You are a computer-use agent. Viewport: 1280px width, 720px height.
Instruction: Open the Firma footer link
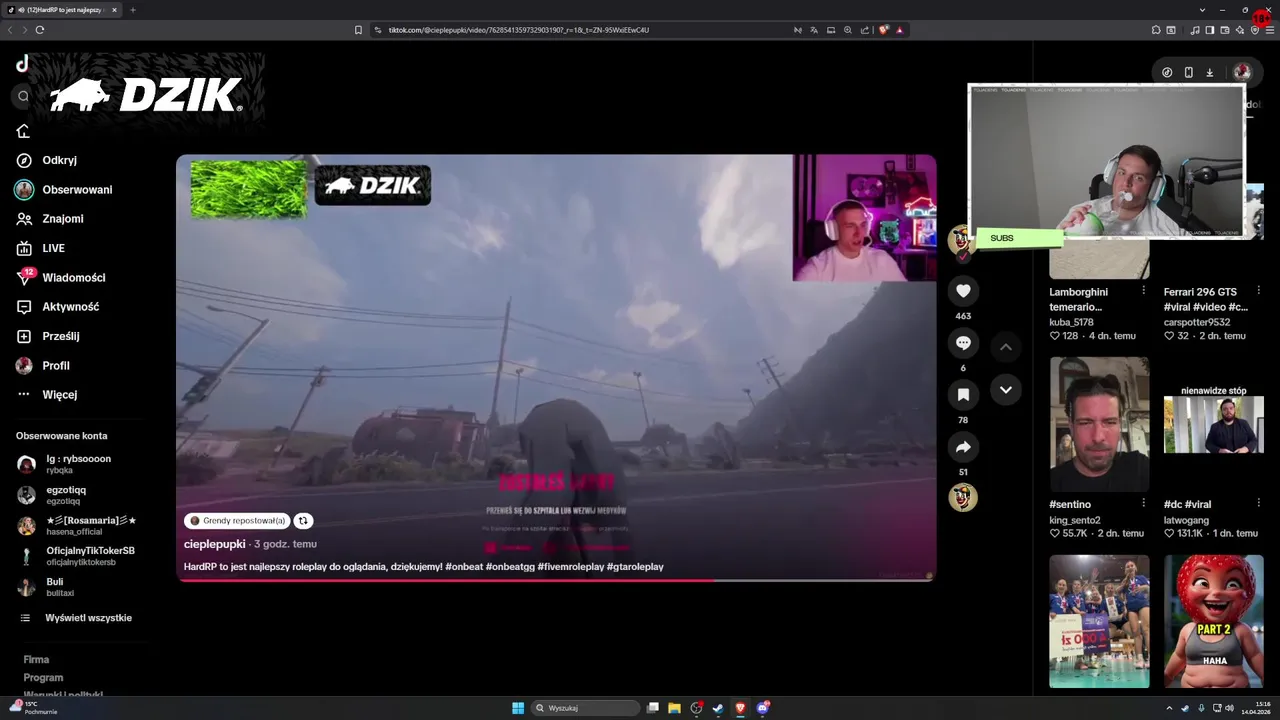coord(36,660)
